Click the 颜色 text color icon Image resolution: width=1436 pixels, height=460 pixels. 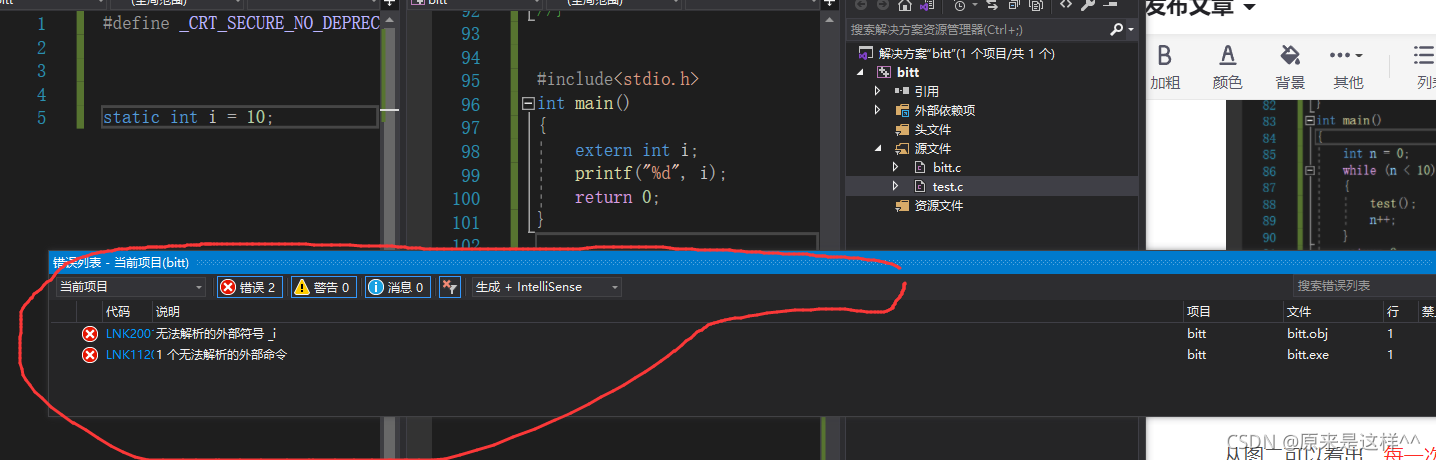click(x=1228, y=56)
